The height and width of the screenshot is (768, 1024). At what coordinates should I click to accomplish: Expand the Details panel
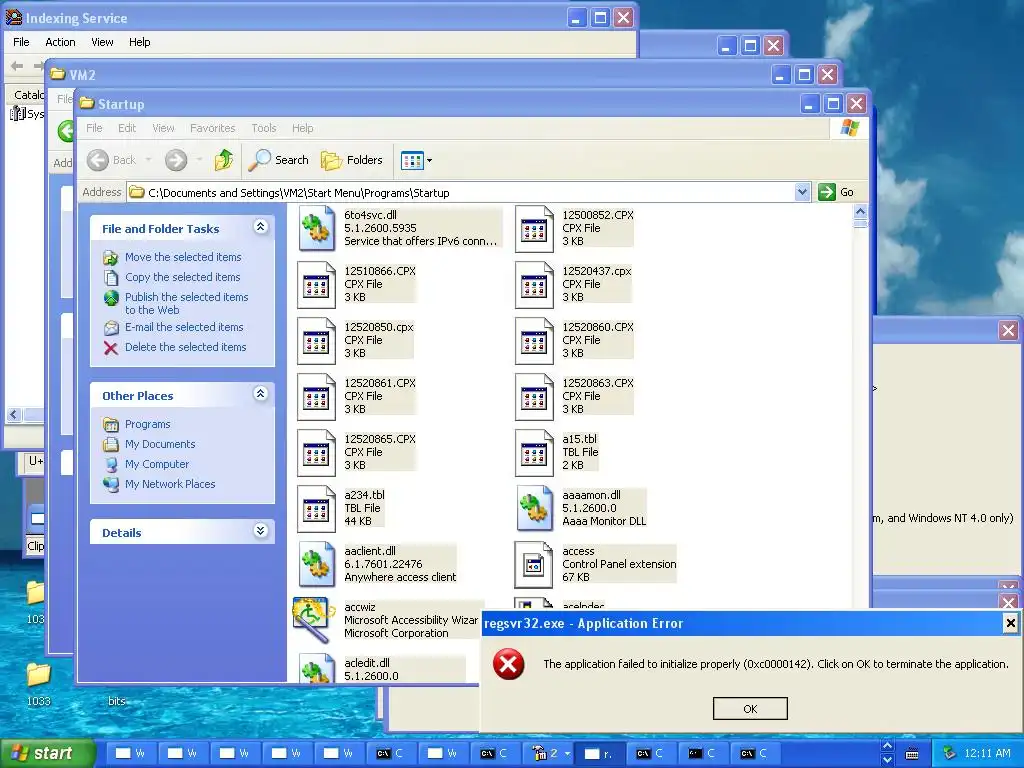260,530
